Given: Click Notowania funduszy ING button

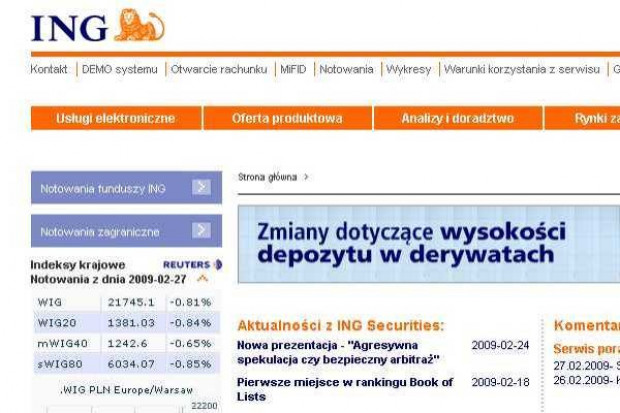Looking at the screenshot, I should (x=127, y=188).
